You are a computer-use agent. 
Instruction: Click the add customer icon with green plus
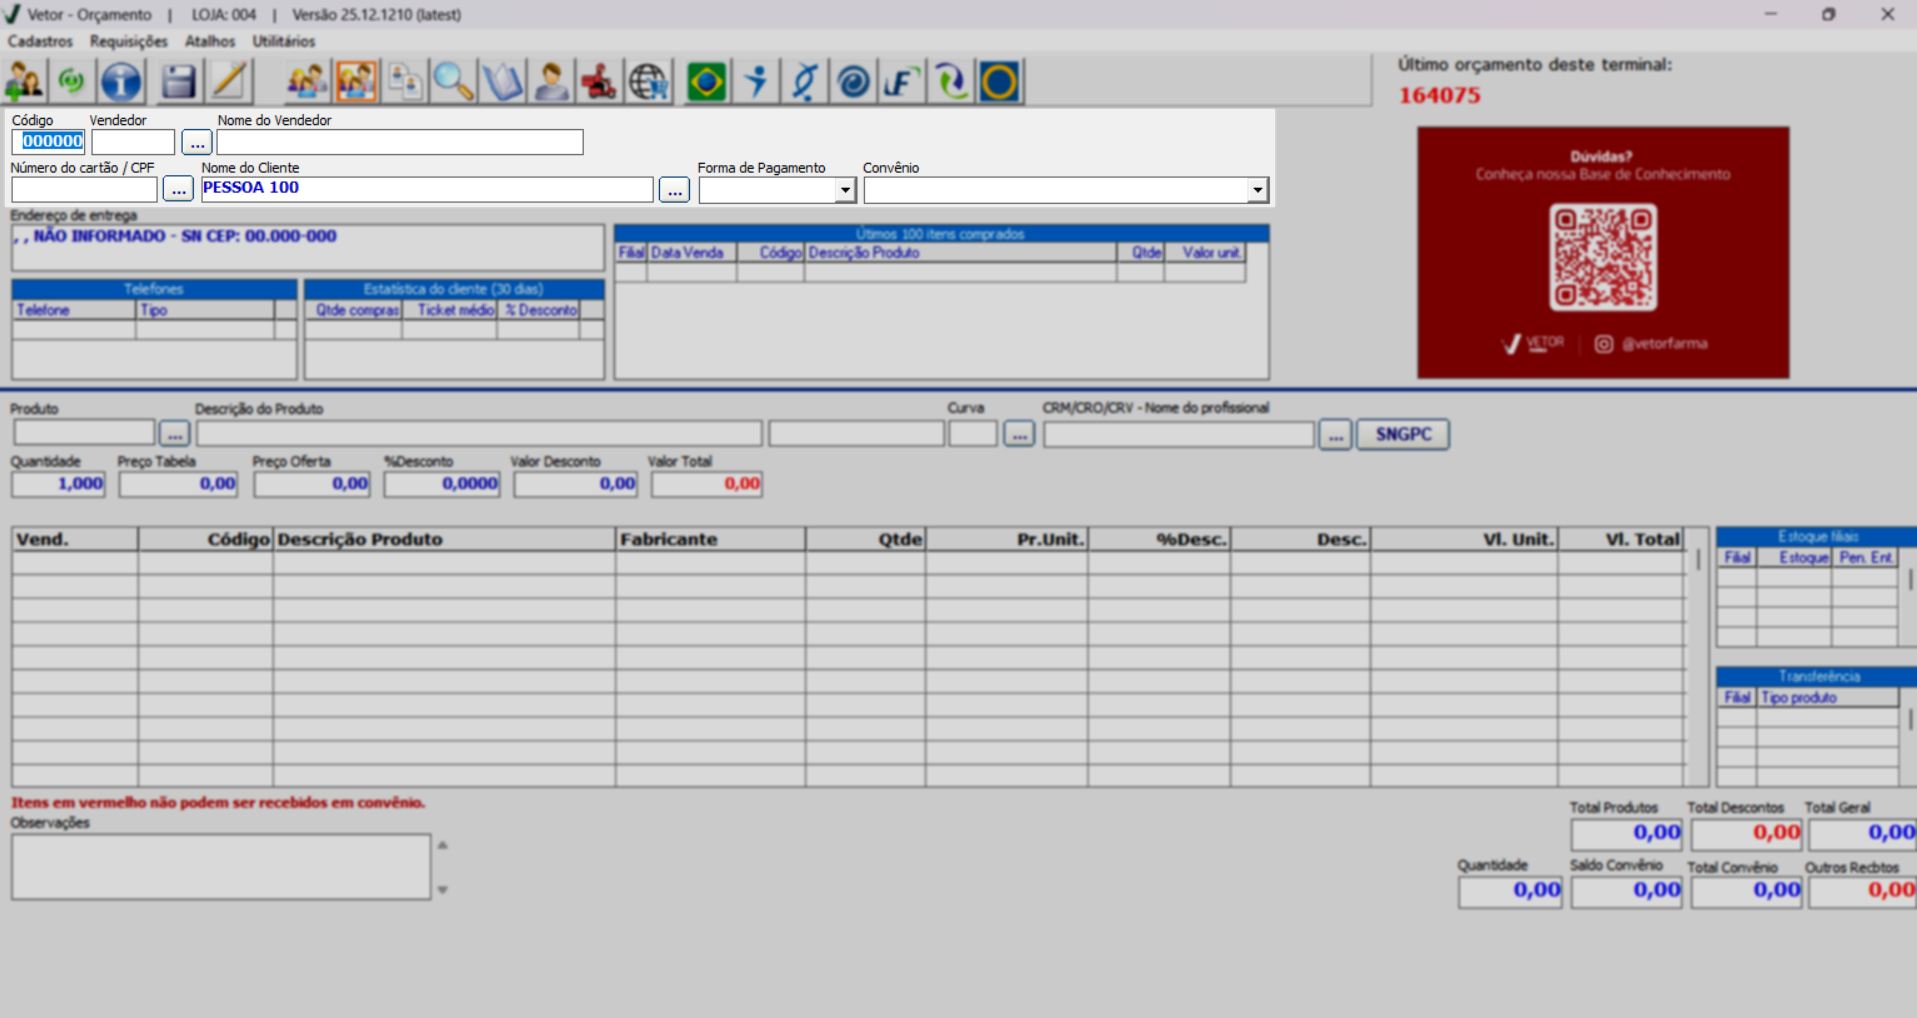point(24,81)
